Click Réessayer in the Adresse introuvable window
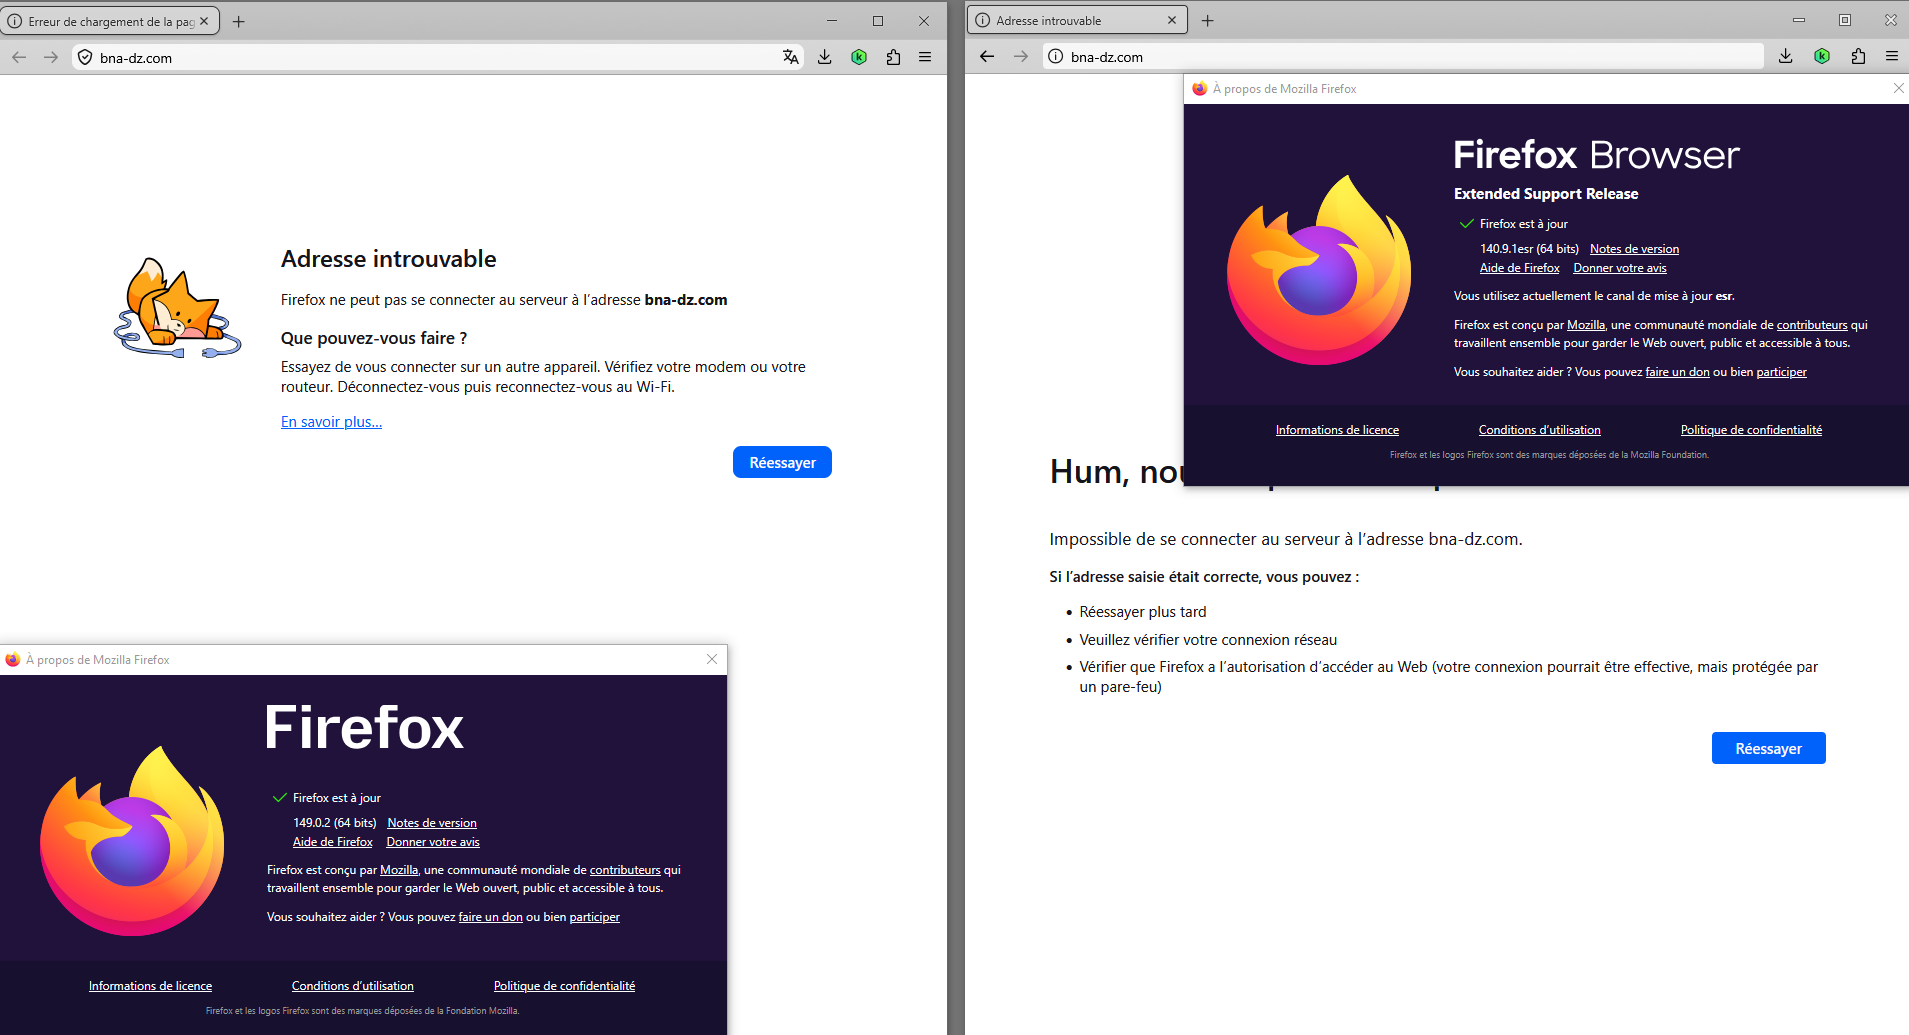This screenshot has width=1909, height=1035. (x=1768, y=748)
